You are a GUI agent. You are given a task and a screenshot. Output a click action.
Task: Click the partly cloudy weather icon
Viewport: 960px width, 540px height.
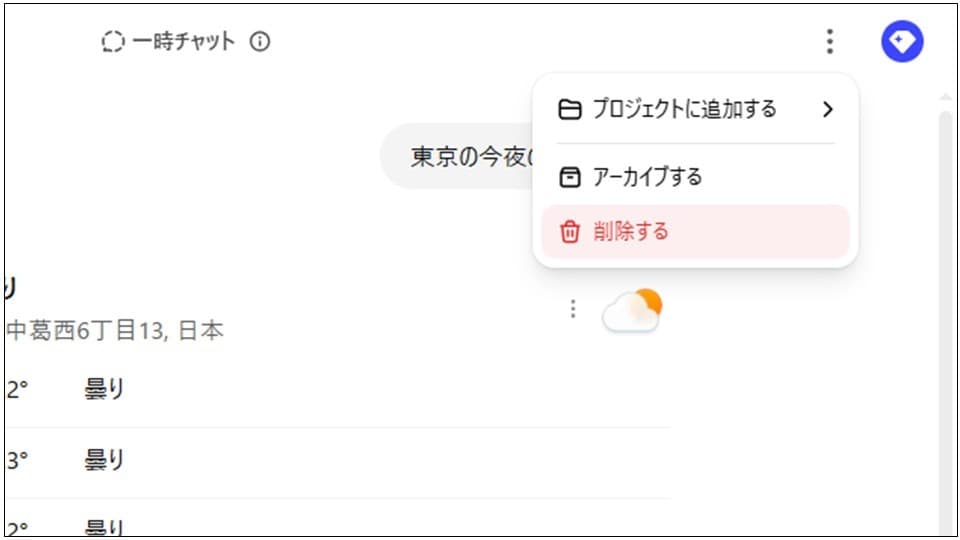(632, 310)
